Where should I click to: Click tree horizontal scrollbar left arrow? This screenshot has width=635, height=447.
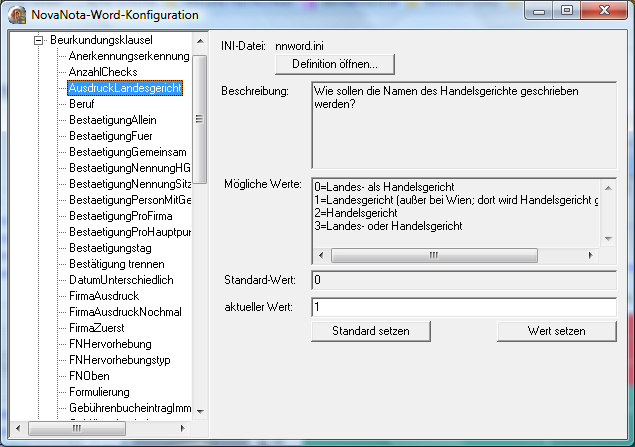point(18,428)
